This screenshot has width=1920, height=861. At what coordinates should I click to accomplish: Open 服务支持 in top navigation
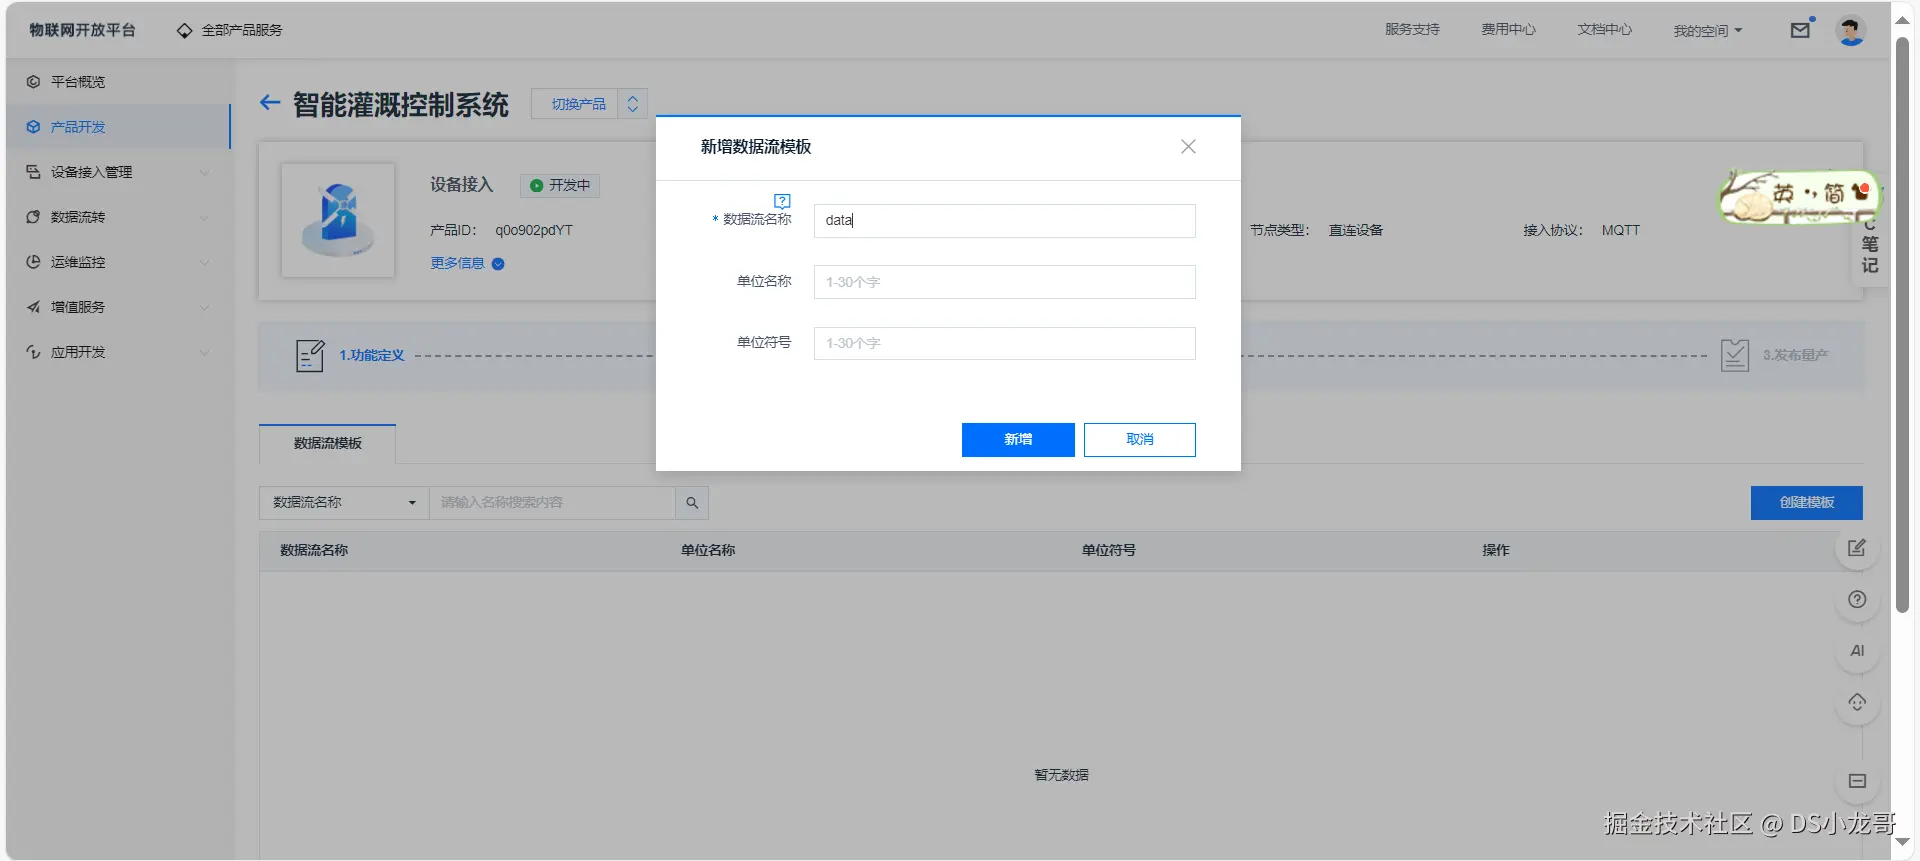tap(1412, 30)
